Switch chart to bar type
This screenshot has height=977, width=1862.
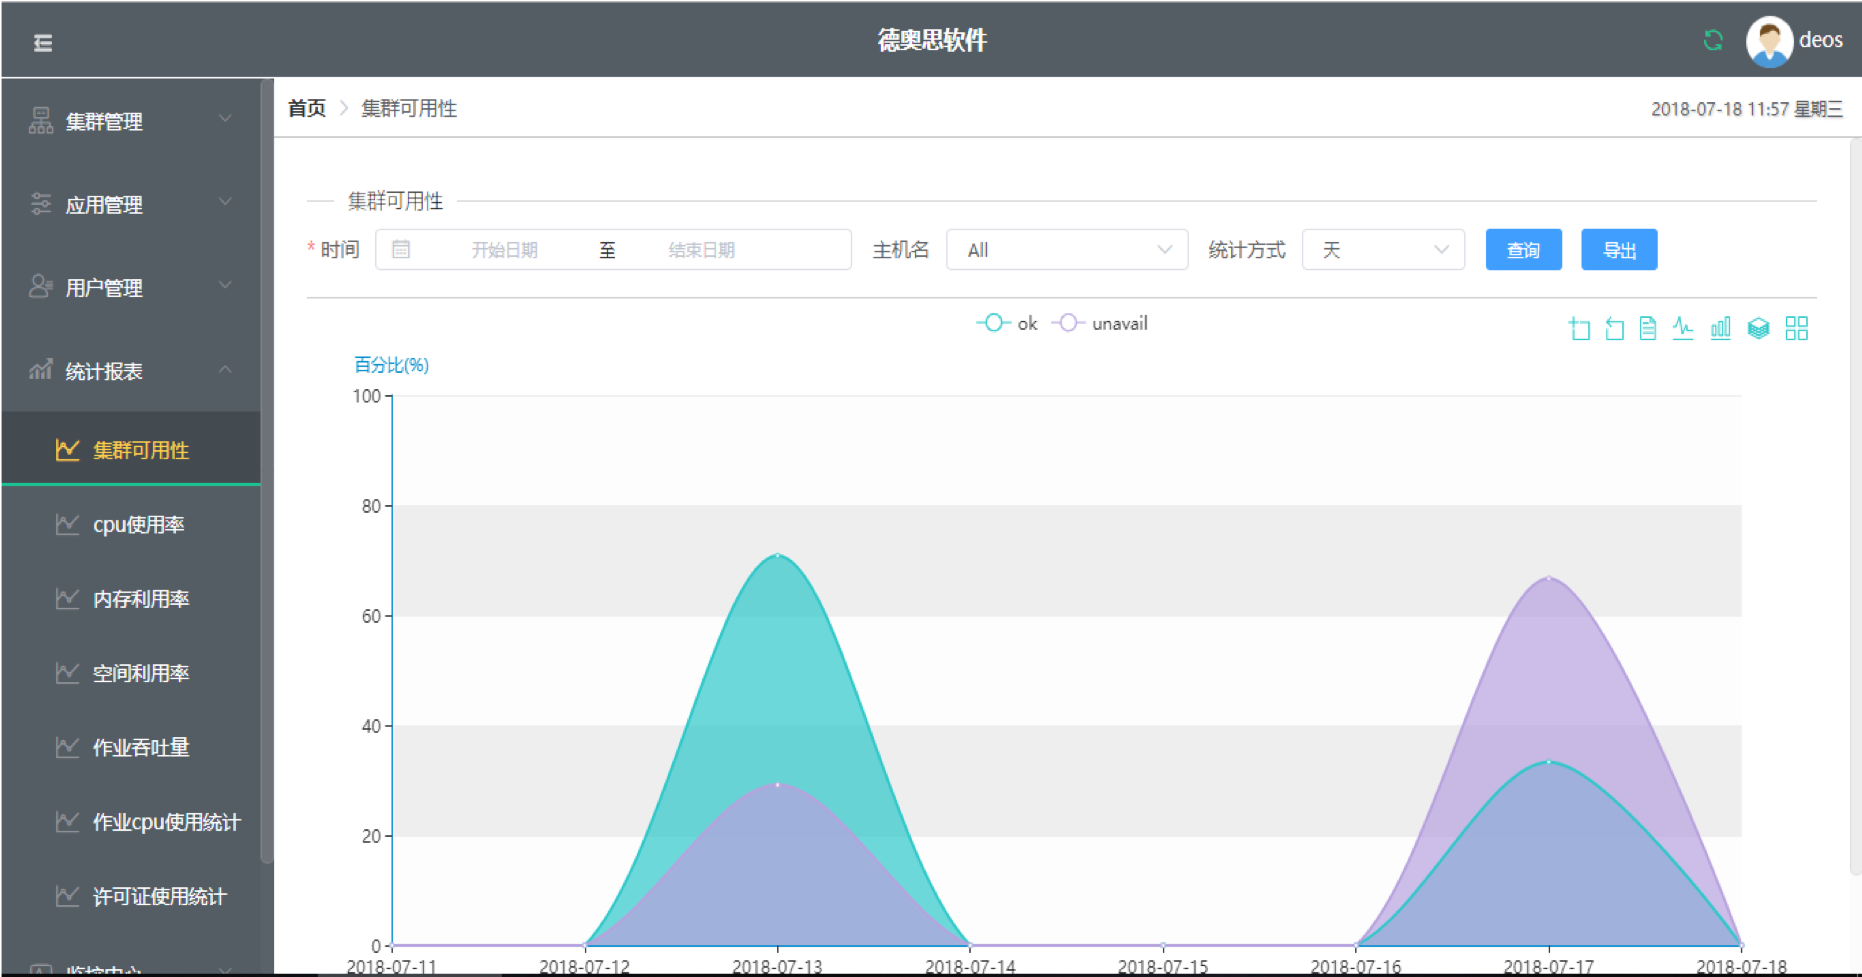(x=1720, y=328)
